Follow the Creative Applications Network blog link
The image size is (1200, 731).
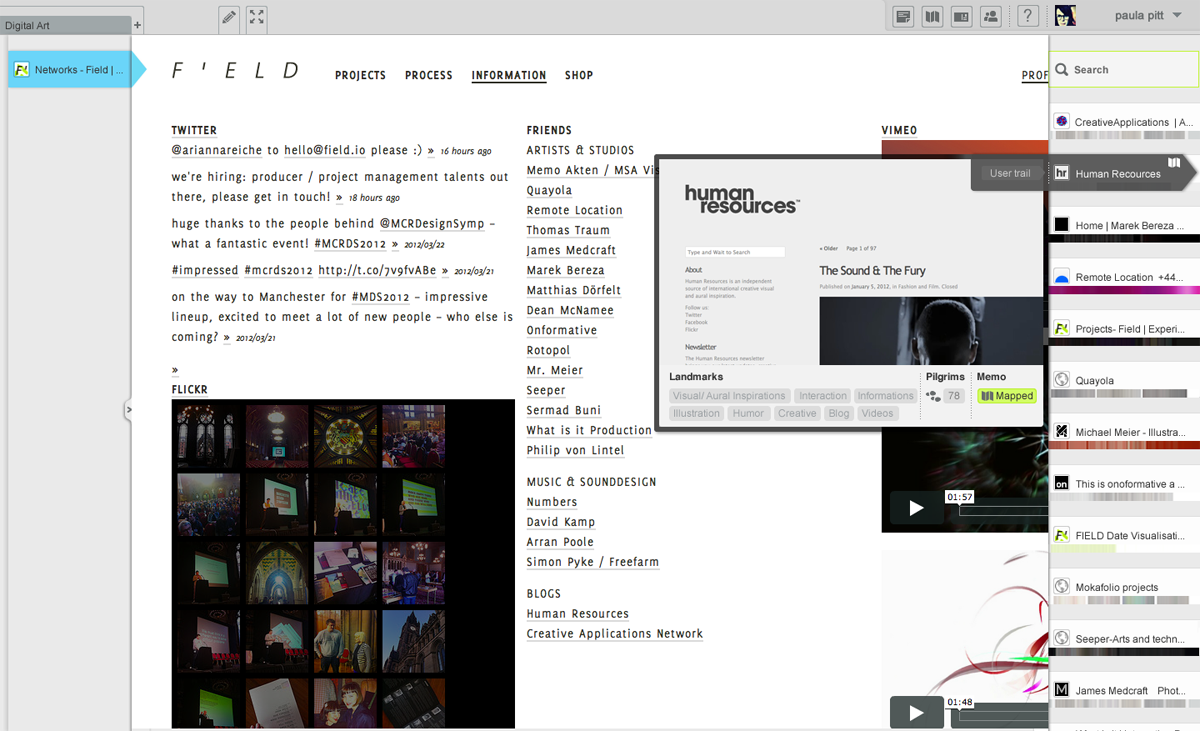(615, 634)
